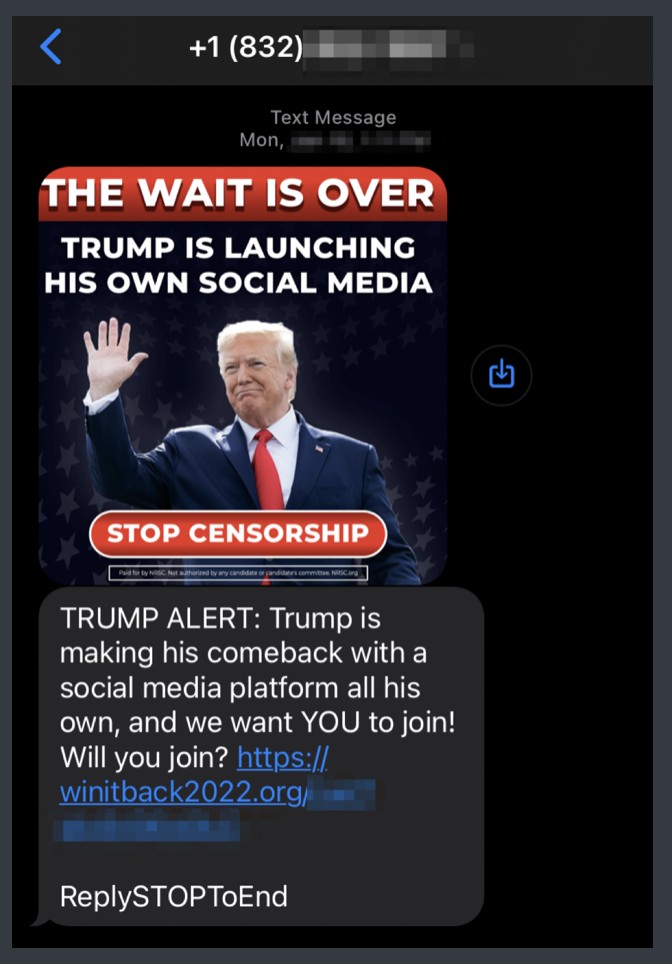Tap the red STOP CENSORSHIP button in the image
The width and height of the screenshot is (672, 964).
tap(238, 533)
